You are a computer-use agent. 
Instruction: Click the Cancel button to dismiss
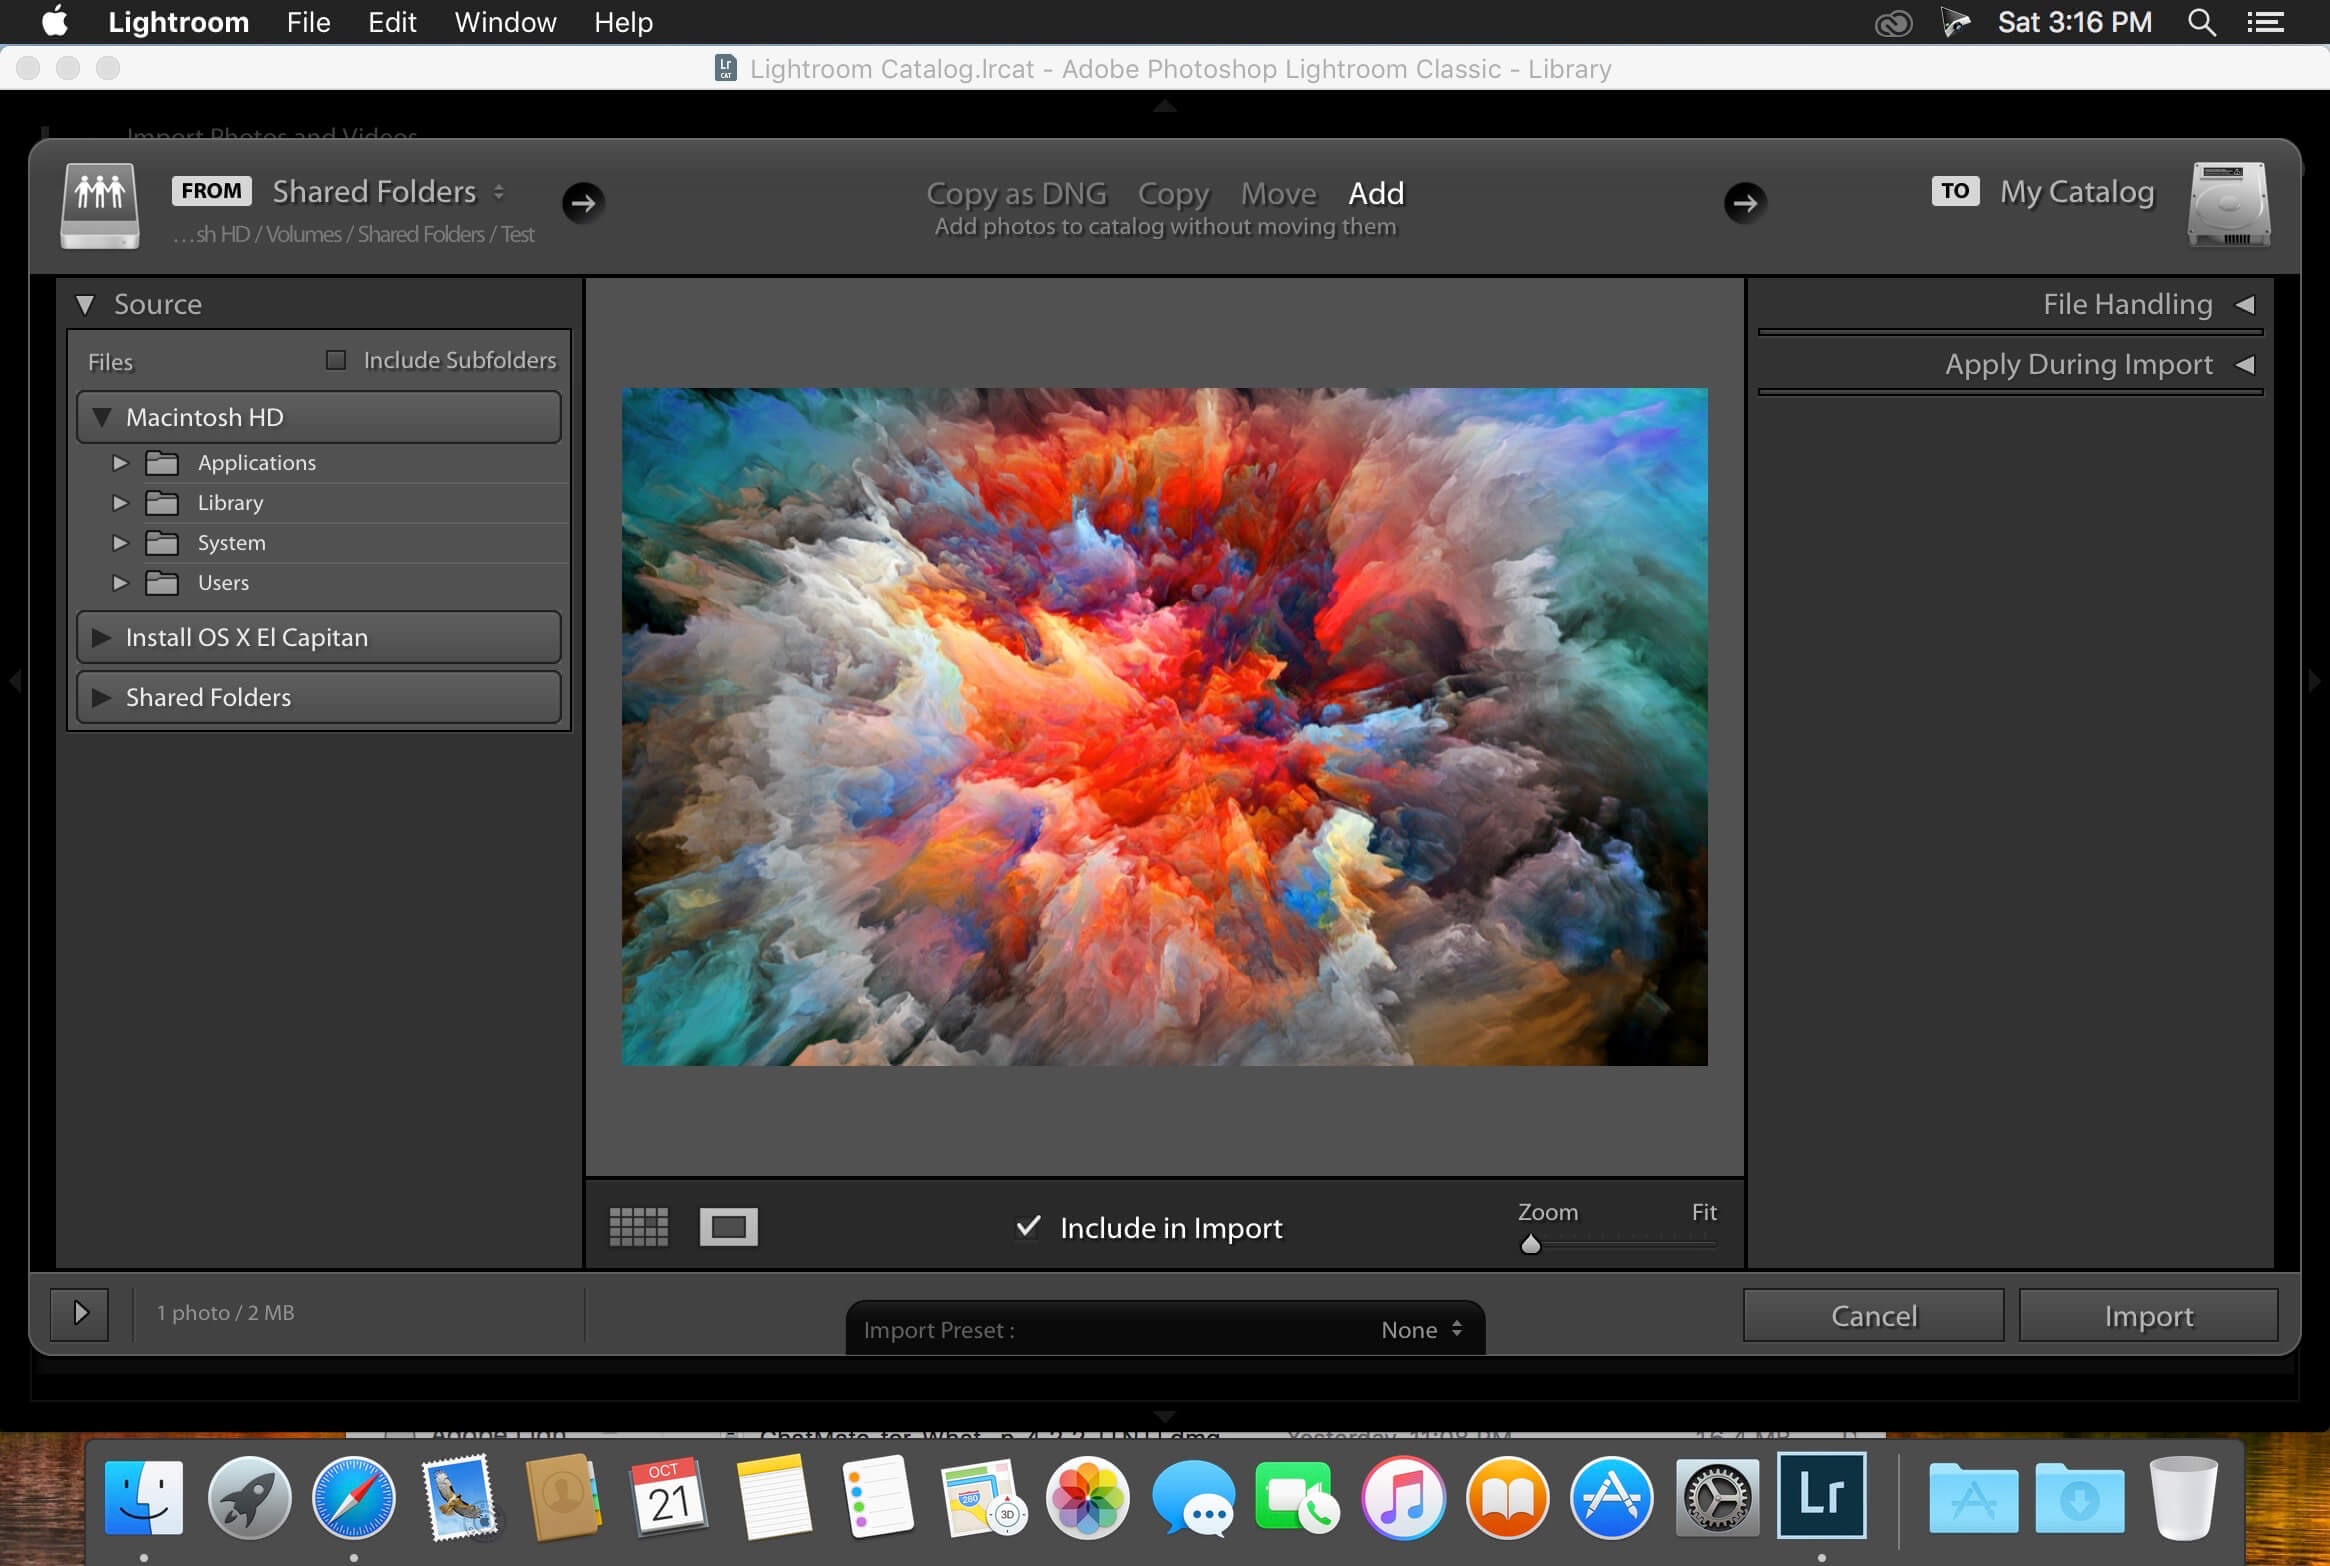pyautogui.click(x=1872, y=1316)
